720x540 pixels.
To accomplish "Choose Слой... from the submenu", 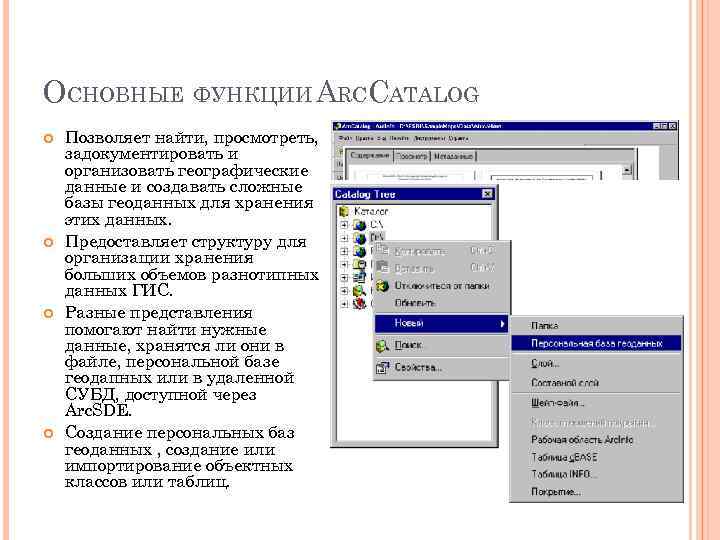I will (x=596, y=364).
